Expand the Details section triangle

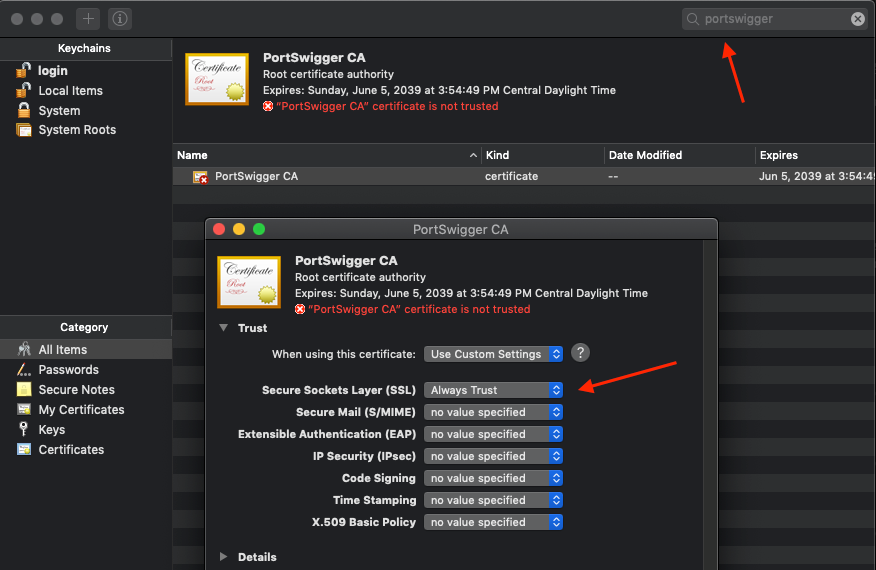223,557
